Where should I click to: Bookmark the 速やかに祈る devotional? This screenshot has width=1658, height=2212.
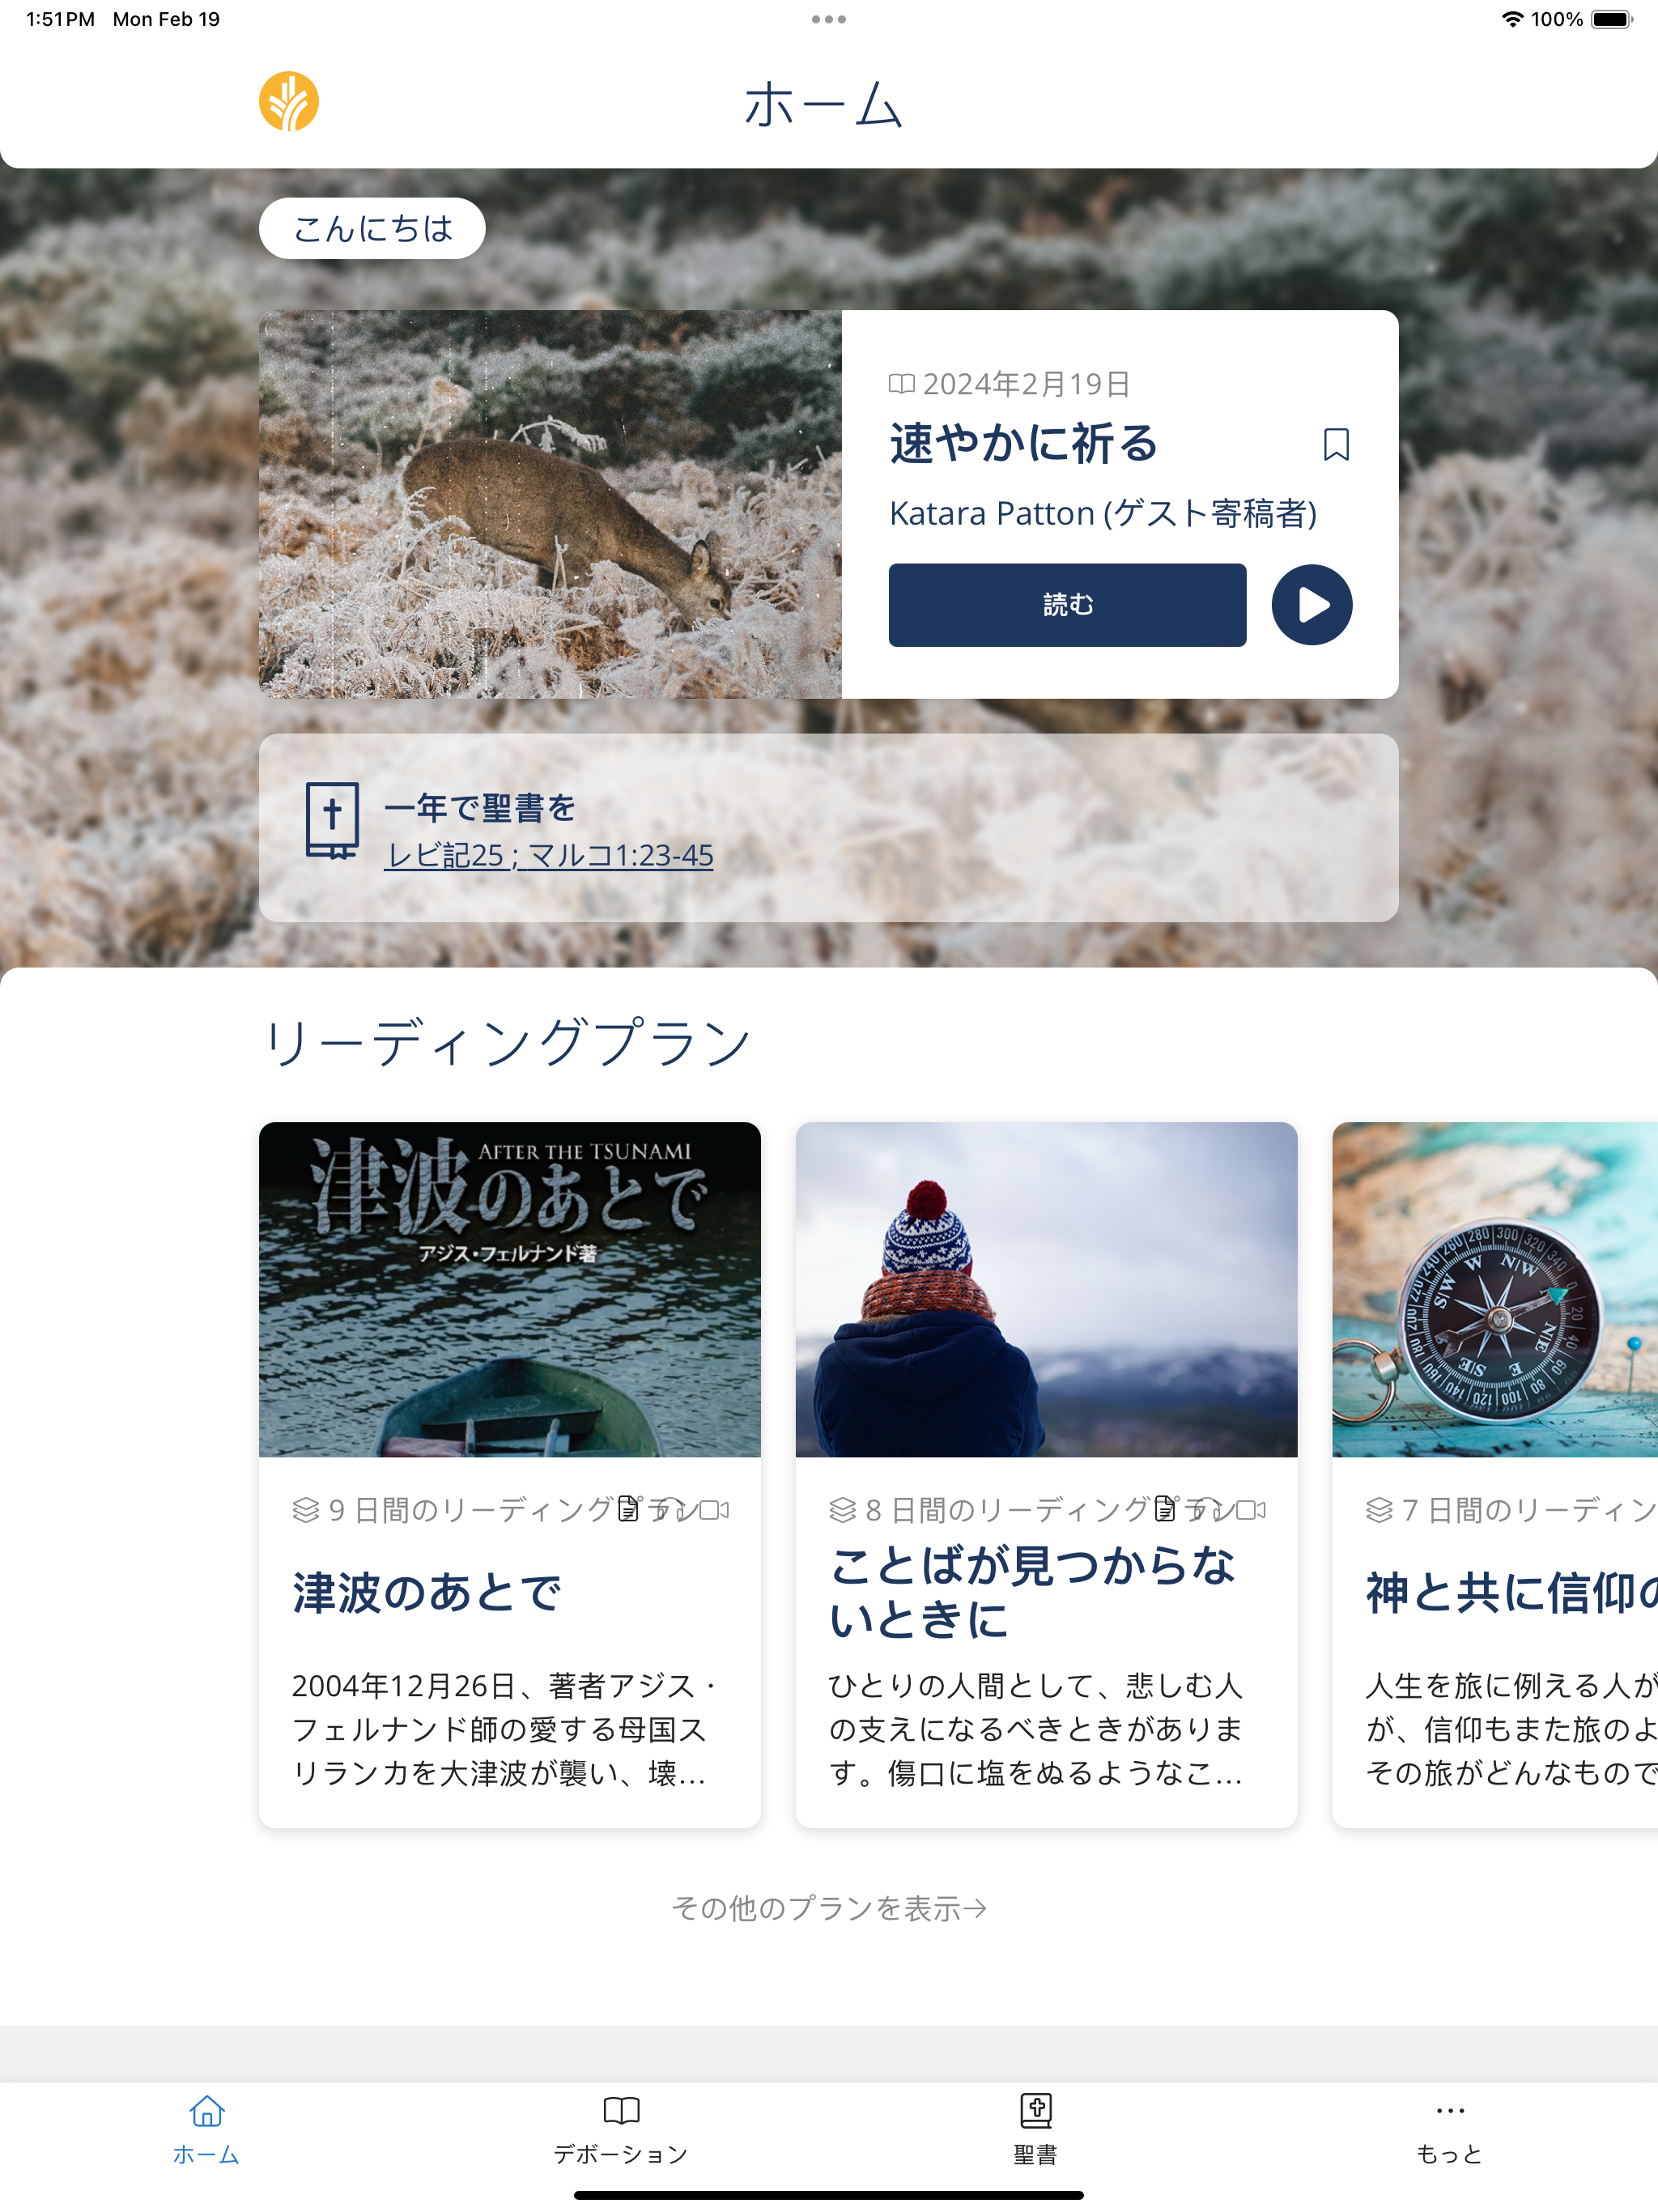coord(1336,445)
